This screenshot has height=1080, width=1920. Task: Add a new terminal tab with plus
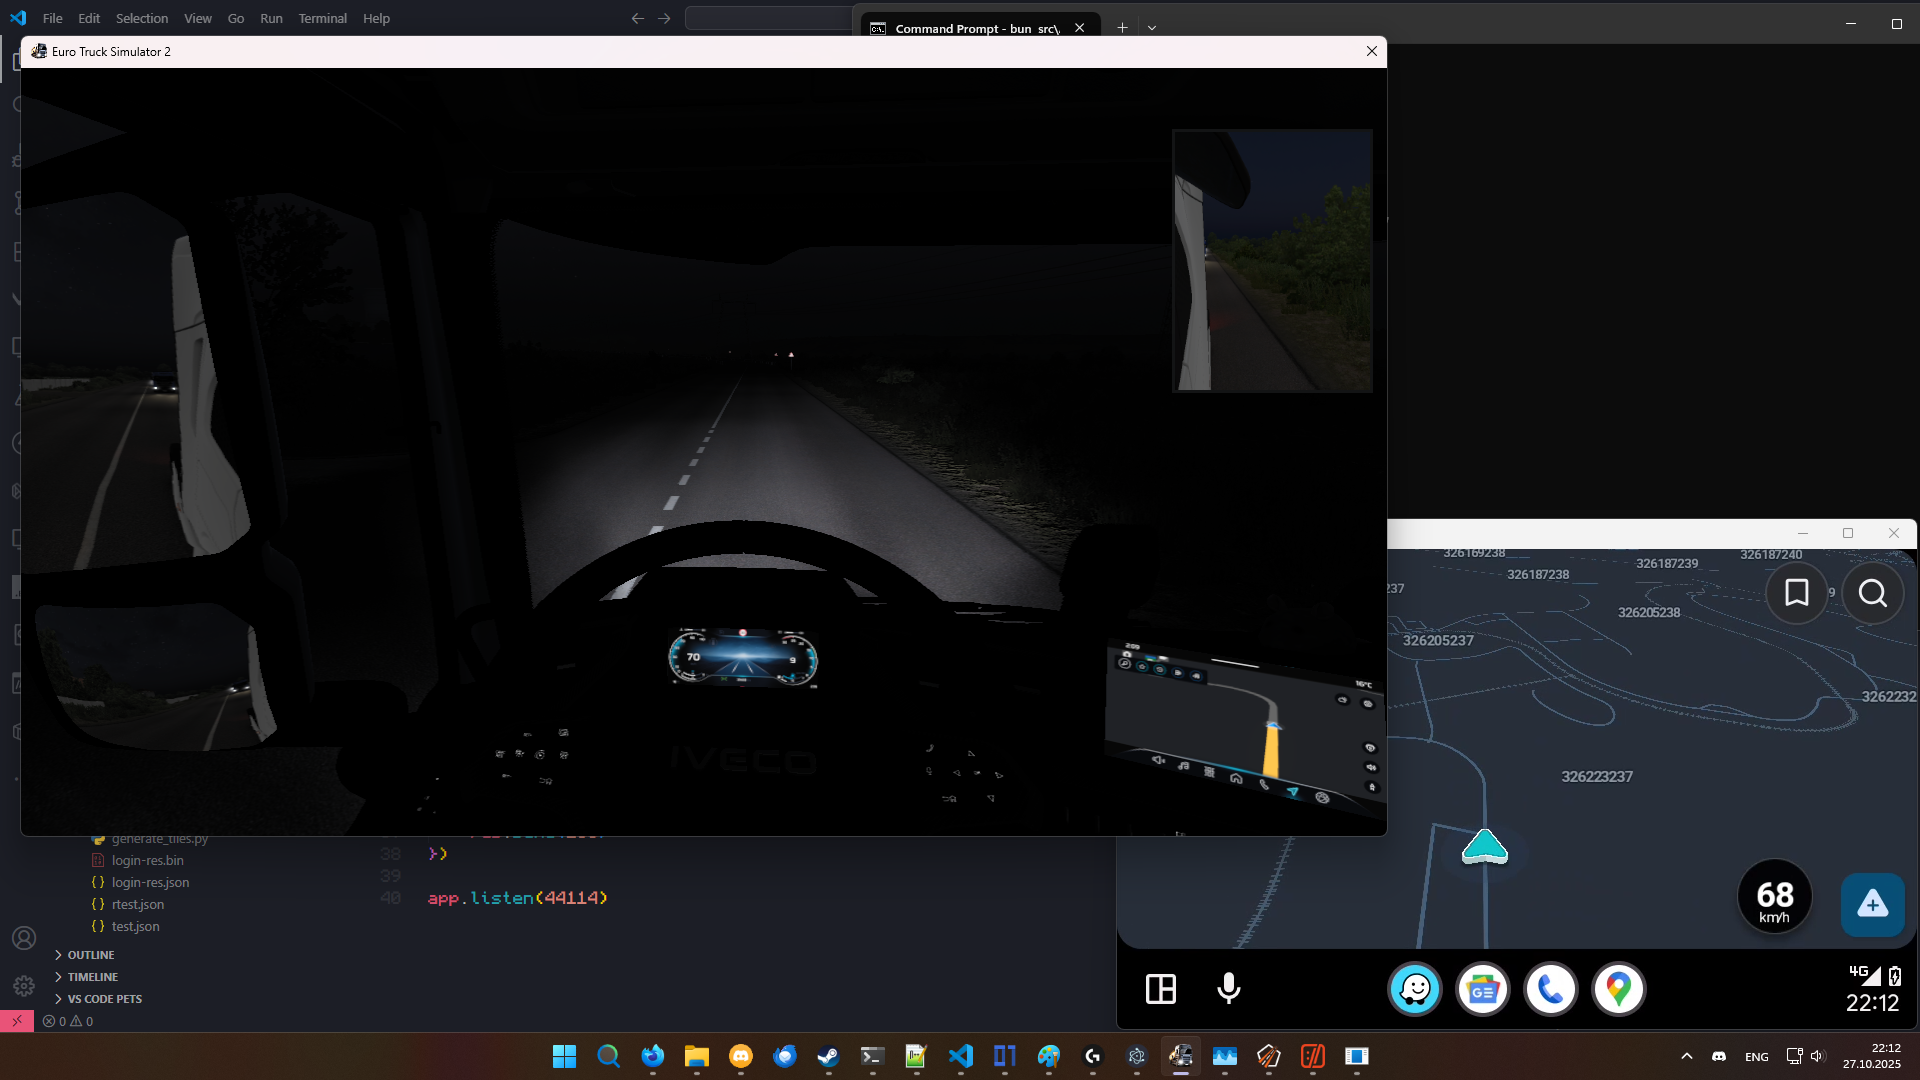[x=1122, y=28]
